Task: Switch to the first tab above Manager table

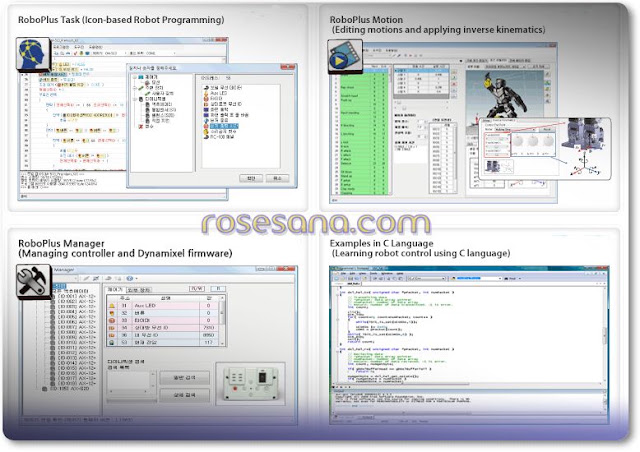Action: tap(115, 289)
